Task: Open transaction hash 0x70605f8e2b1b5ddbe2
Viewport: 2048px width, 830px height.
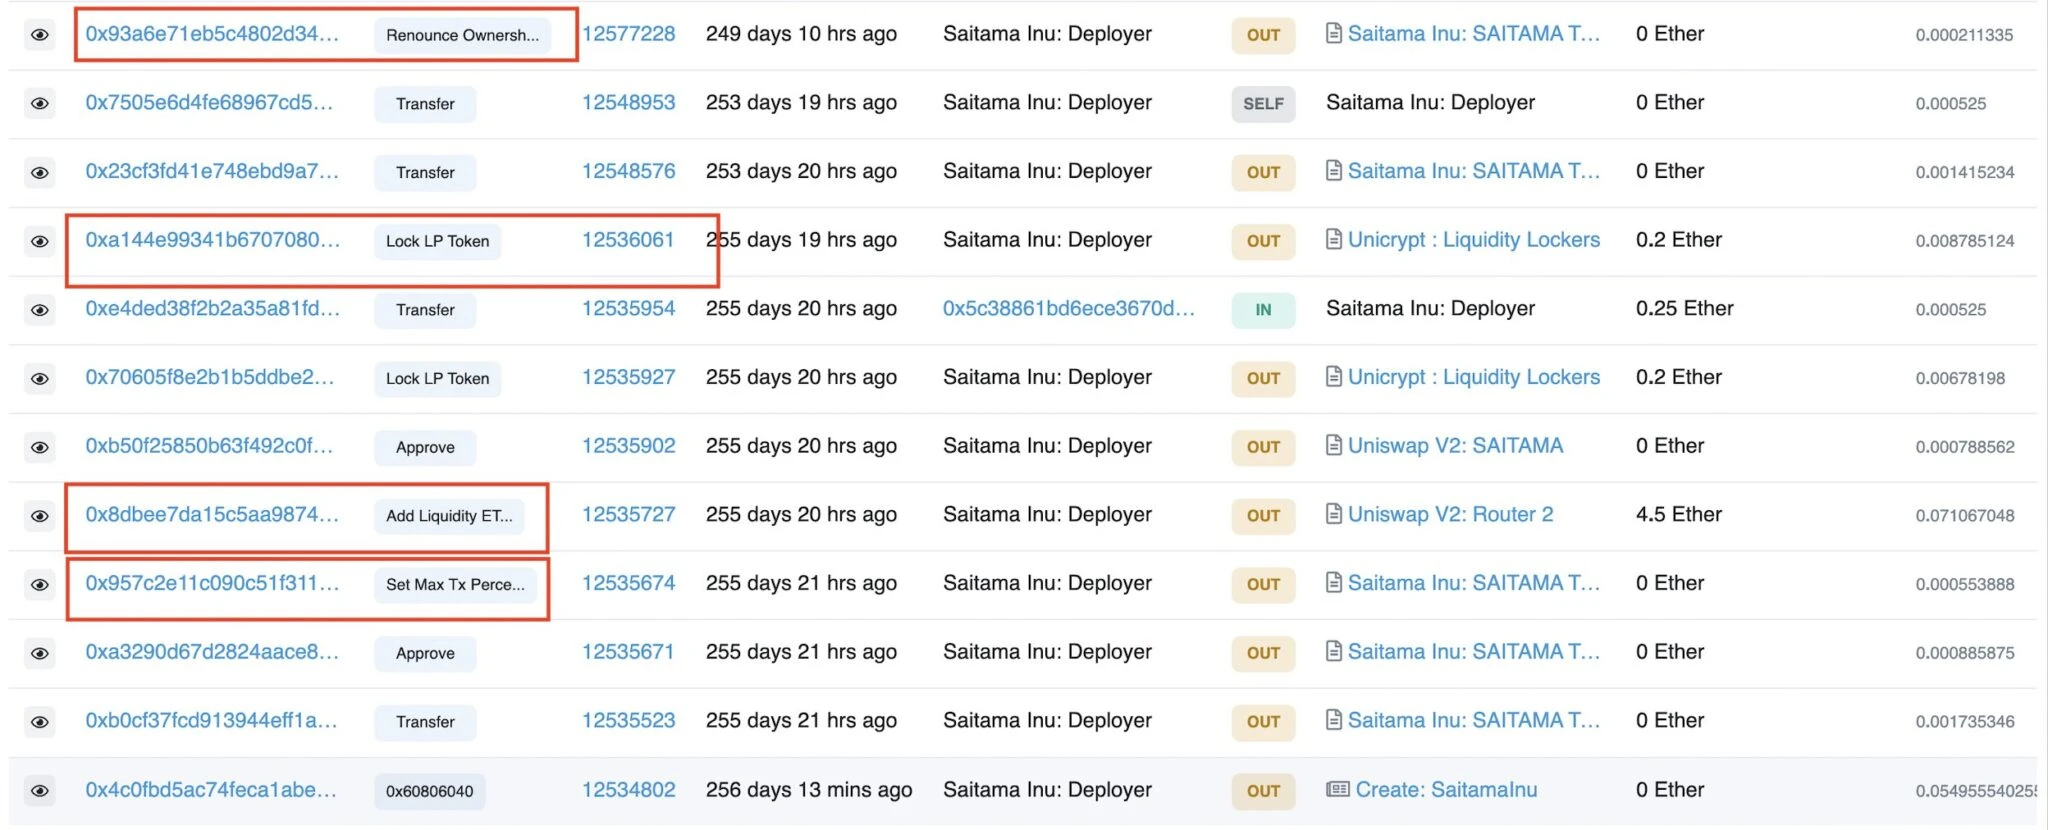Action: [209, 377]
